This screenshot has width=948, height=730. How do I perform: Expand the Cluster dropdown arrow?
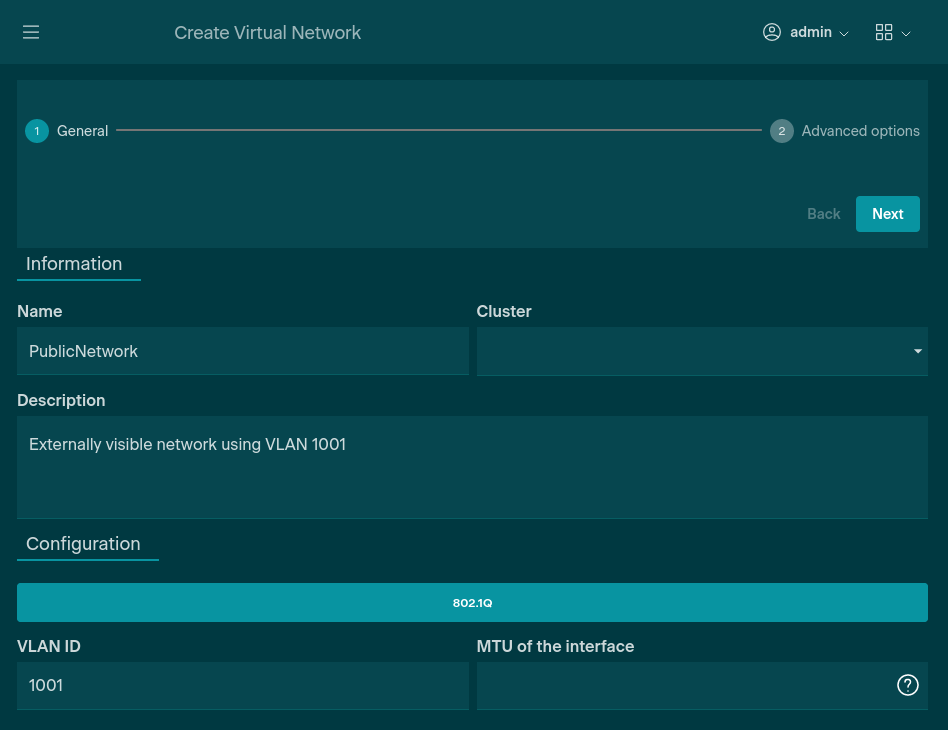point(917,351)
